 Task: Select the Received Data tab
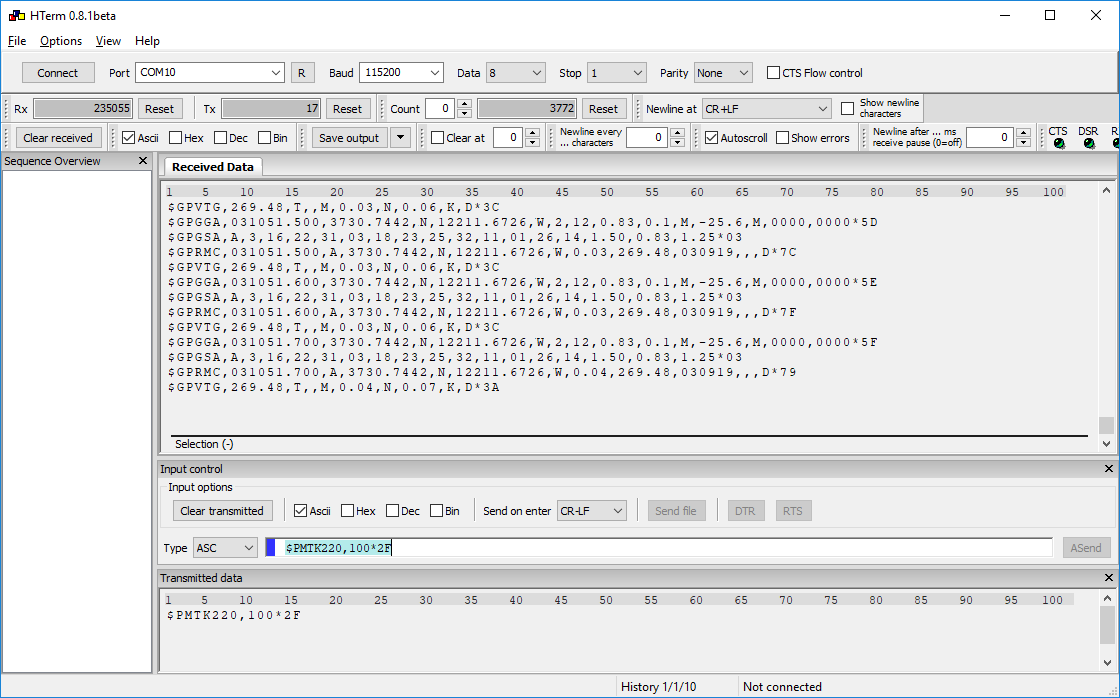(x=213, y=166)
